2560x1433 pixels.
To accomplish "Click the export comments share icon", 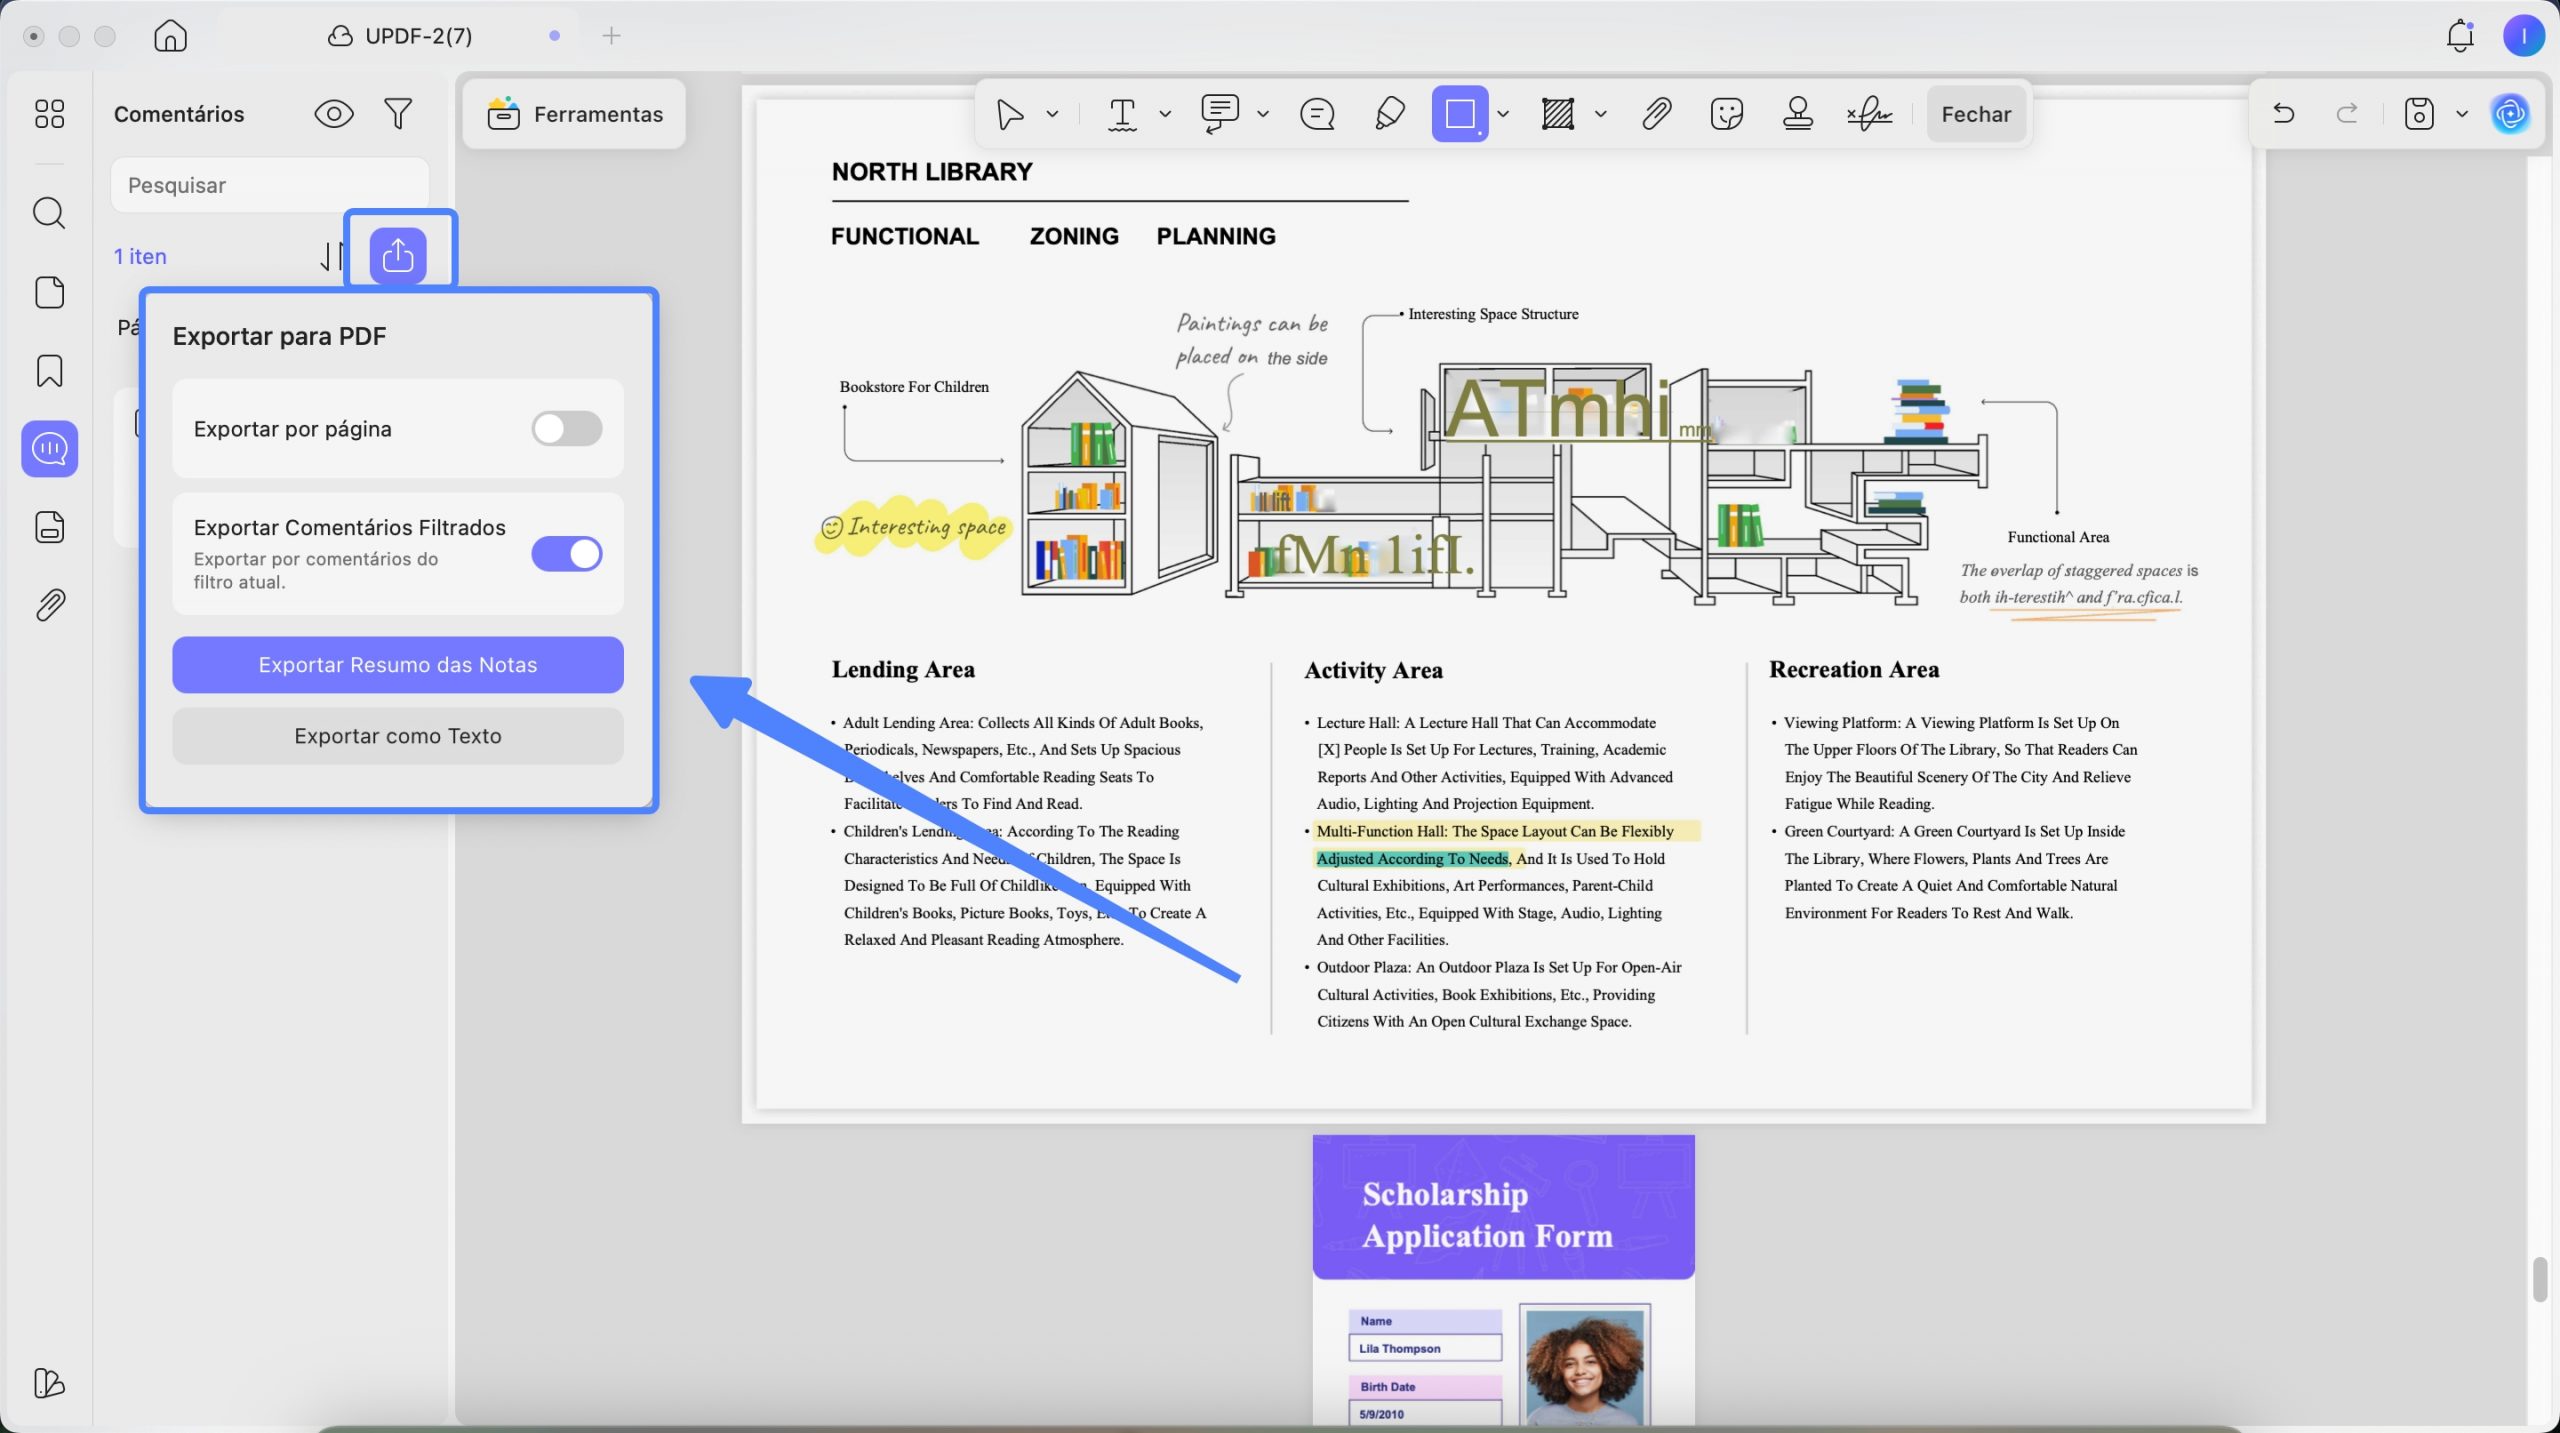I will coord(398,256).
